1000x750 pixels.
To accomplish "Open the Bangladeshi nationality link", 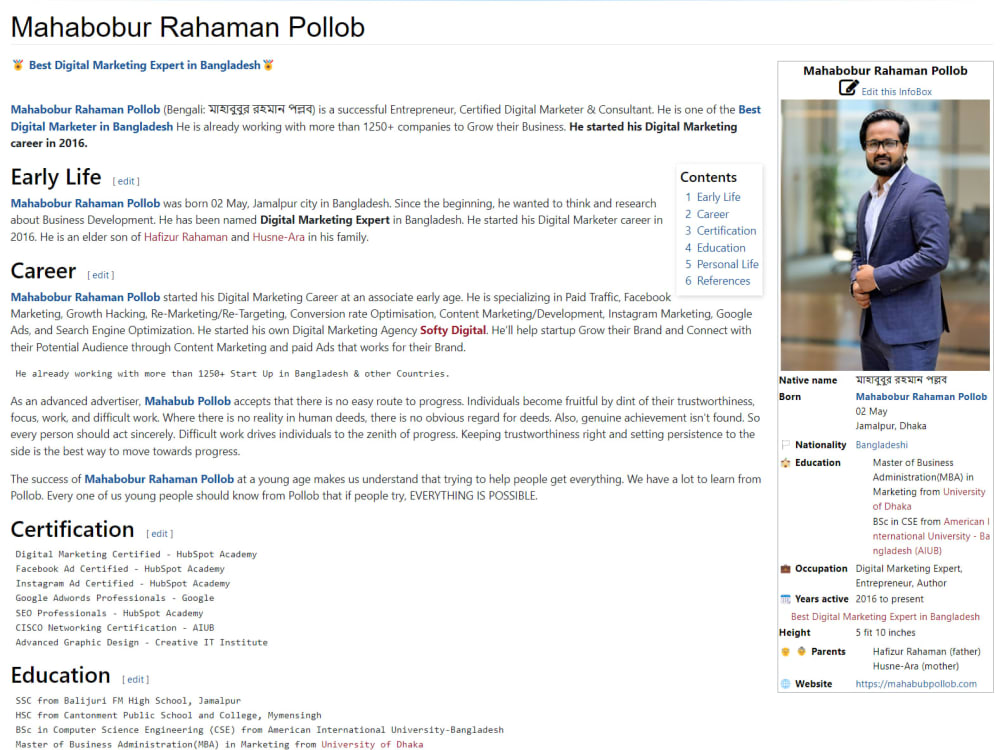I will click(x=881, y=445).
